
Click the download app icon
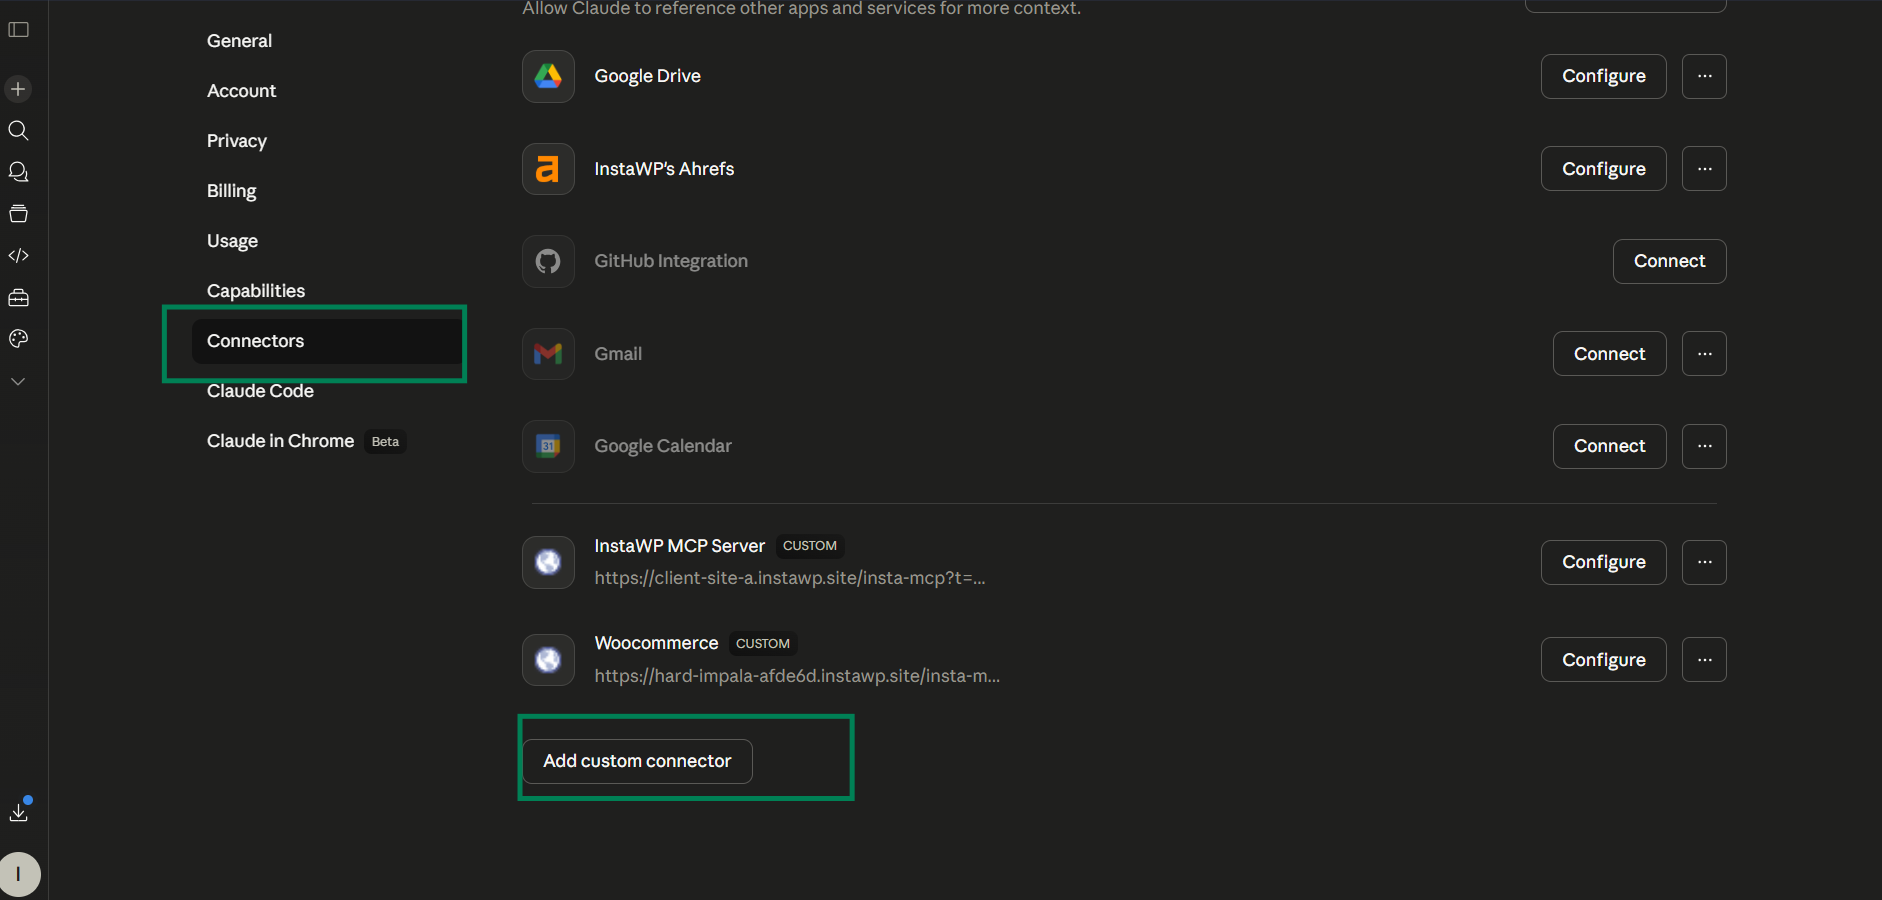click(19, 811)
